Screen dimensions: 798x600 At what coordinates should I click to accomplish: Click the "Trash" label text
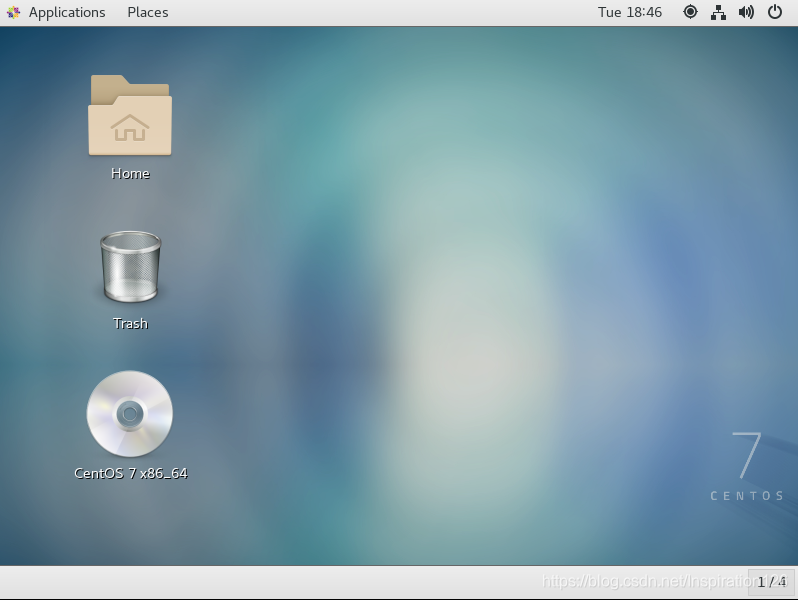130,324
